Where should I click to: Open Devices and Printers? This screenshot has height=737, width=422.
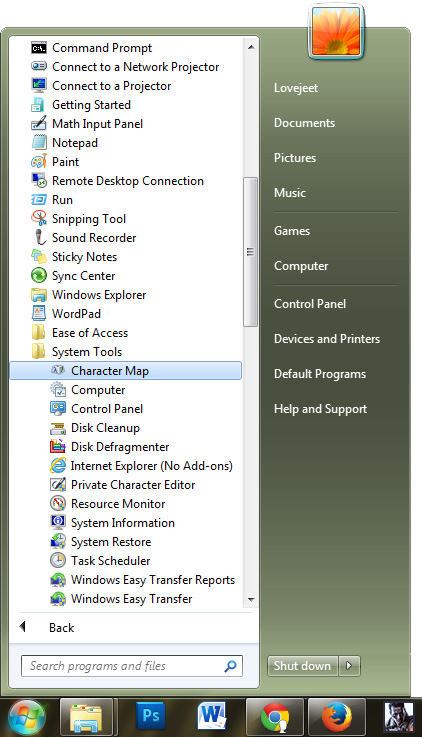pos(327,338)
